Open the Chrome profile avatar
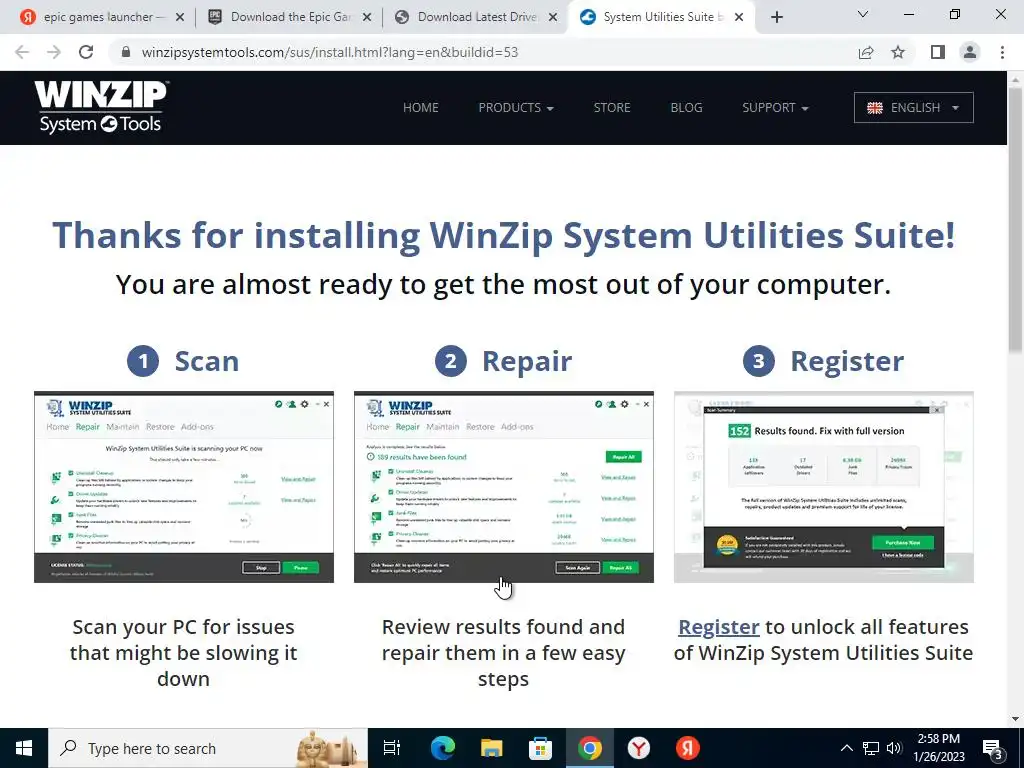The height and width of the screenshot is (768, 1024). pos(970,52)
